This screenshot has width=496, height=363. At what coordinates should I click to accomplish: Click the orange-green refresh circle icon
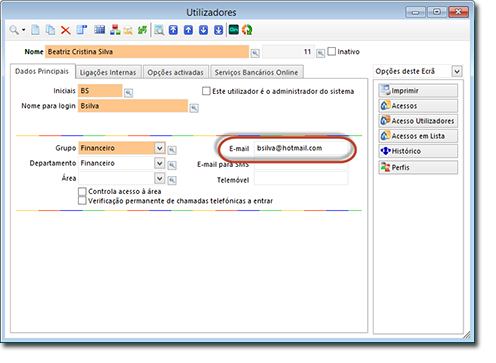click(x=247, y=30)
